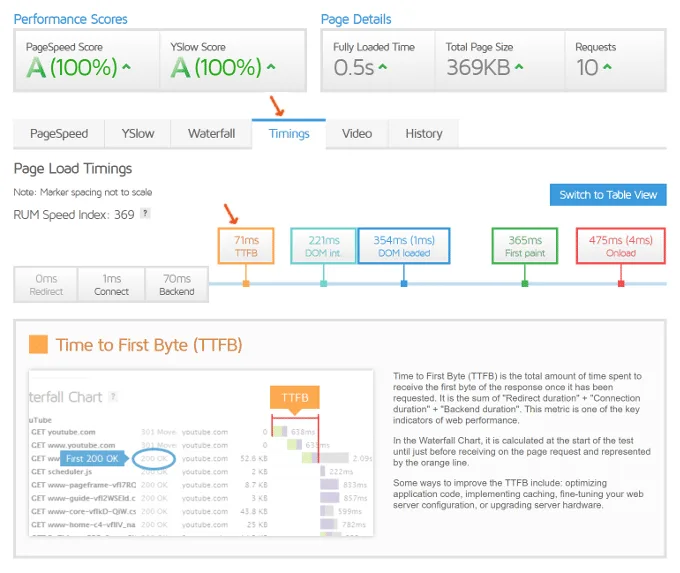Click the 1ms Connect box
This screenshot has height=573, width=680.
(x=111, y=285)
